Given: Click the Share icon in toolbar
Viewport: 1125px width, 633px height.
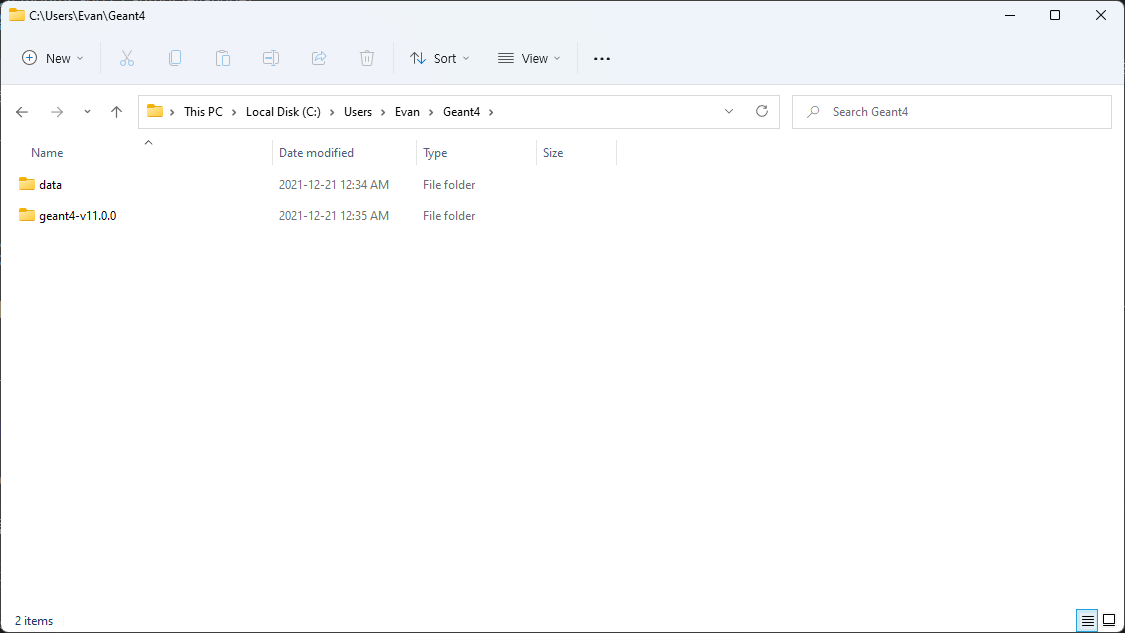Looking at the screenshot, I should [319, 58].
